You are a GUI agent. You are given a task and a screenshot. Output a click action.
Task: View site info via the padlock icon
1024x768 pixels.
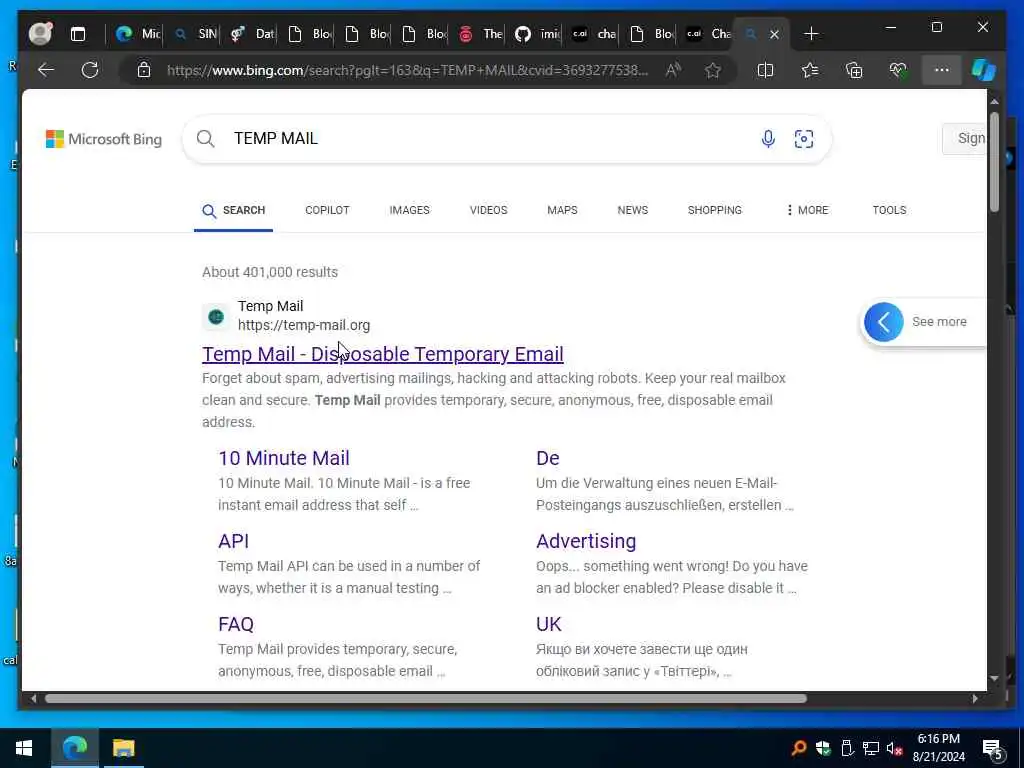coord(144,70)
